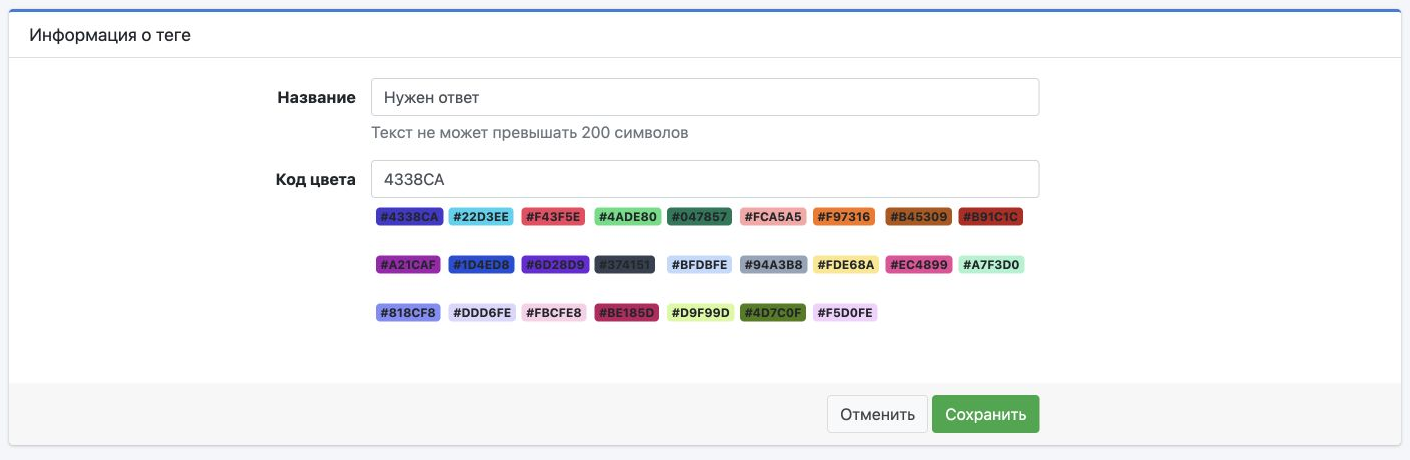
Task: Click the Информация о теге heading
Action: [110, 35]
